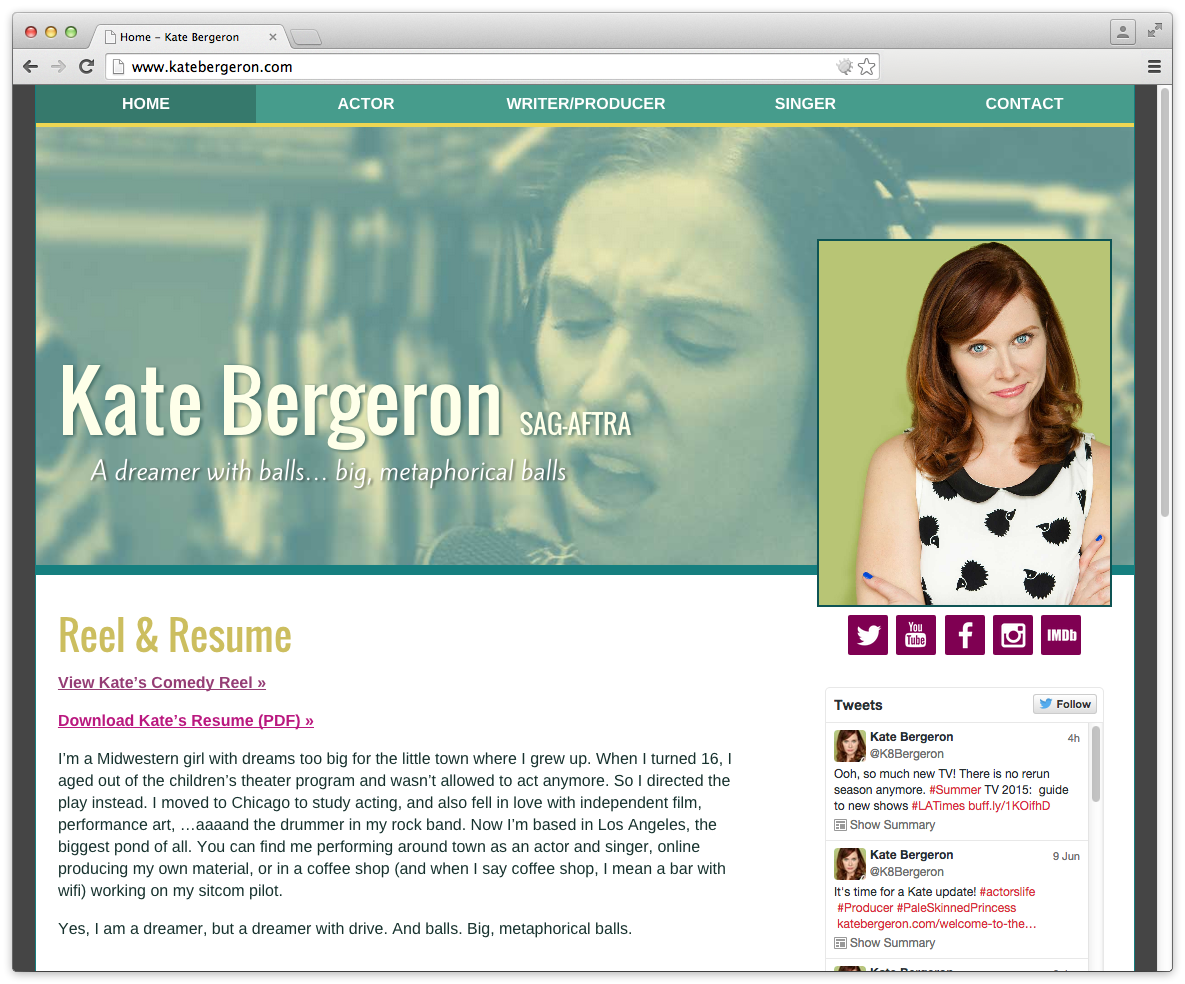Click the browser forward arrow
Screen dimensions: 1185x984
[x=58, y=67]
